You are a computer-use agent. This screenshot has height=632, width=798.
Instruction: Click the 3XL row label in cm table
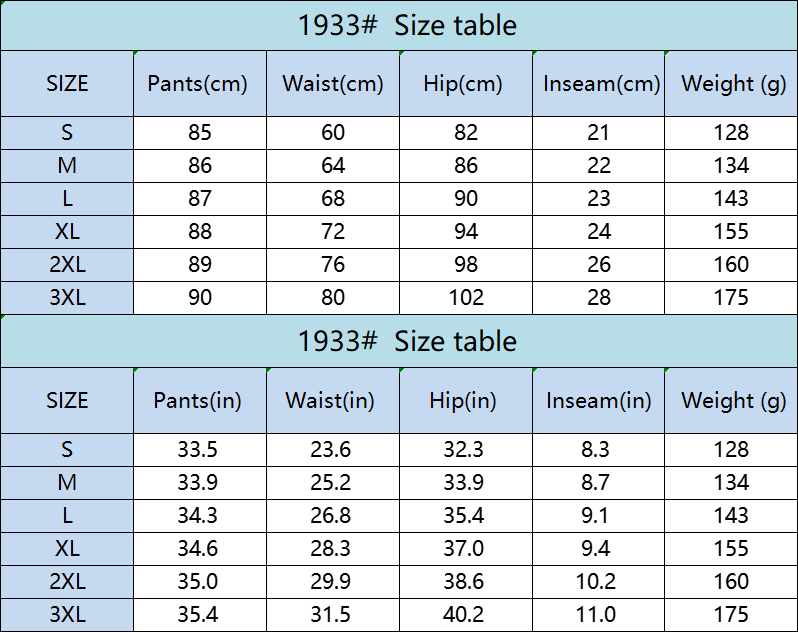click(67, 298)
